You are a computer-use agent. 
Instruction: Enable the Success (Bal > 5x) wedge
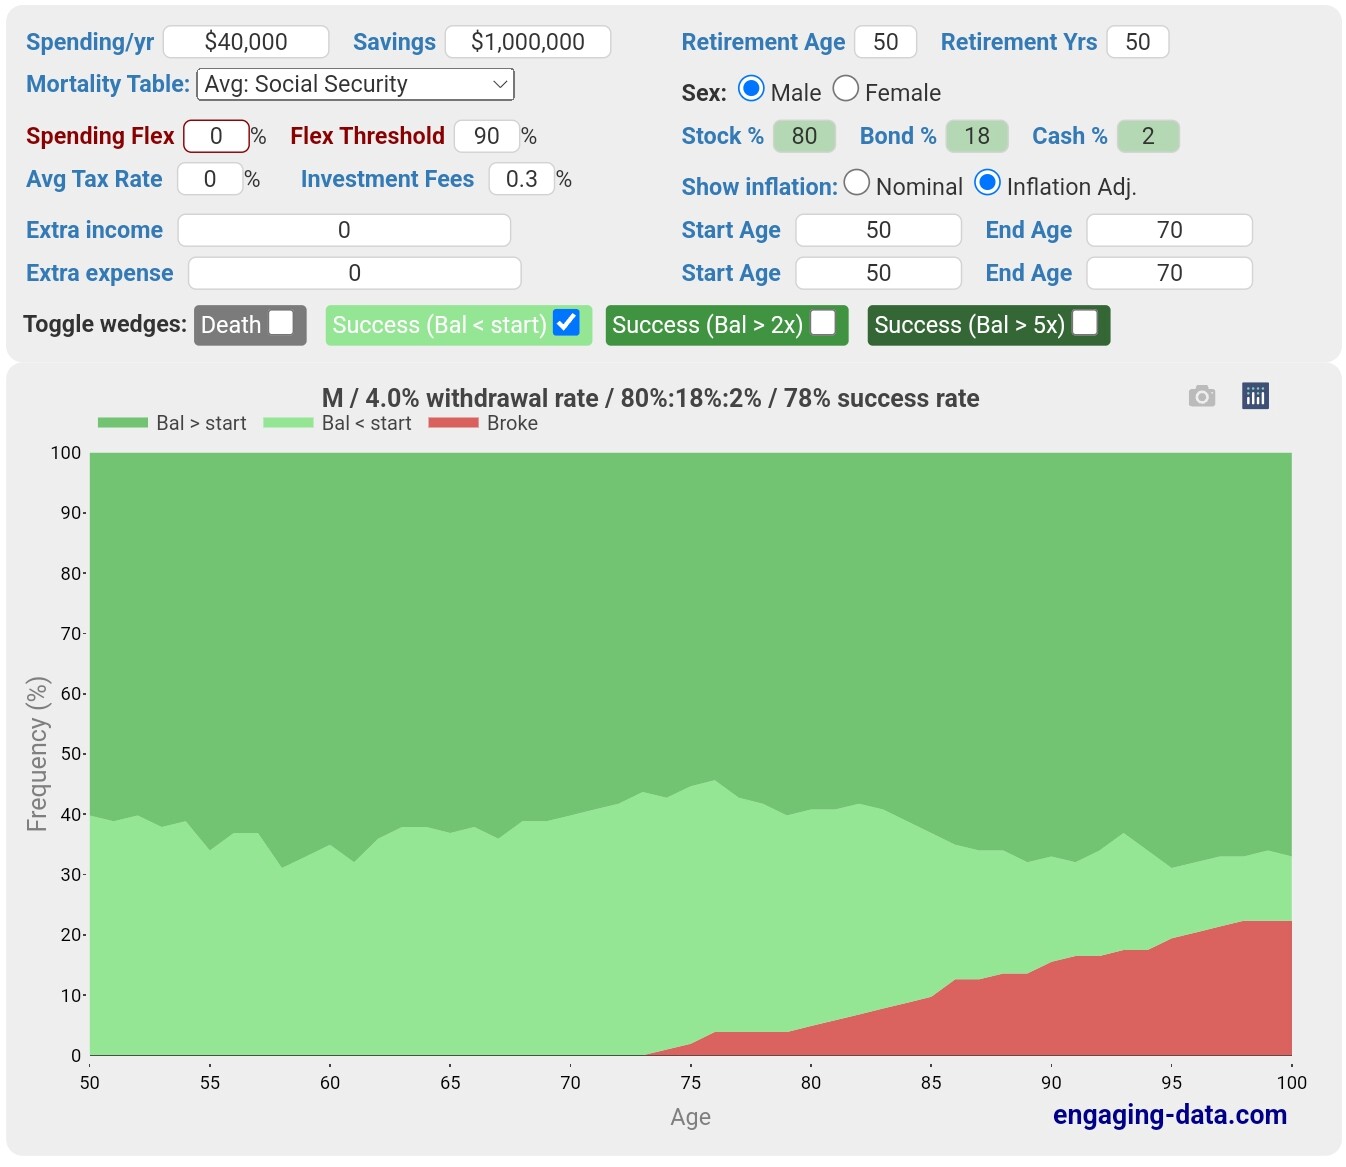1085,323
